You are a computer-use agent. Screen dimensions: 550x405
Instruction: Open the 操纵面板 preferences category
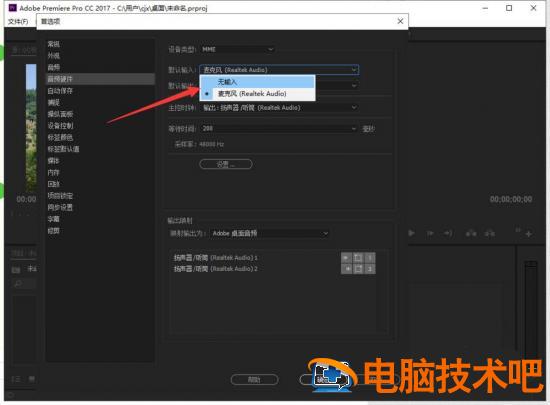click(x=60, y=114)
